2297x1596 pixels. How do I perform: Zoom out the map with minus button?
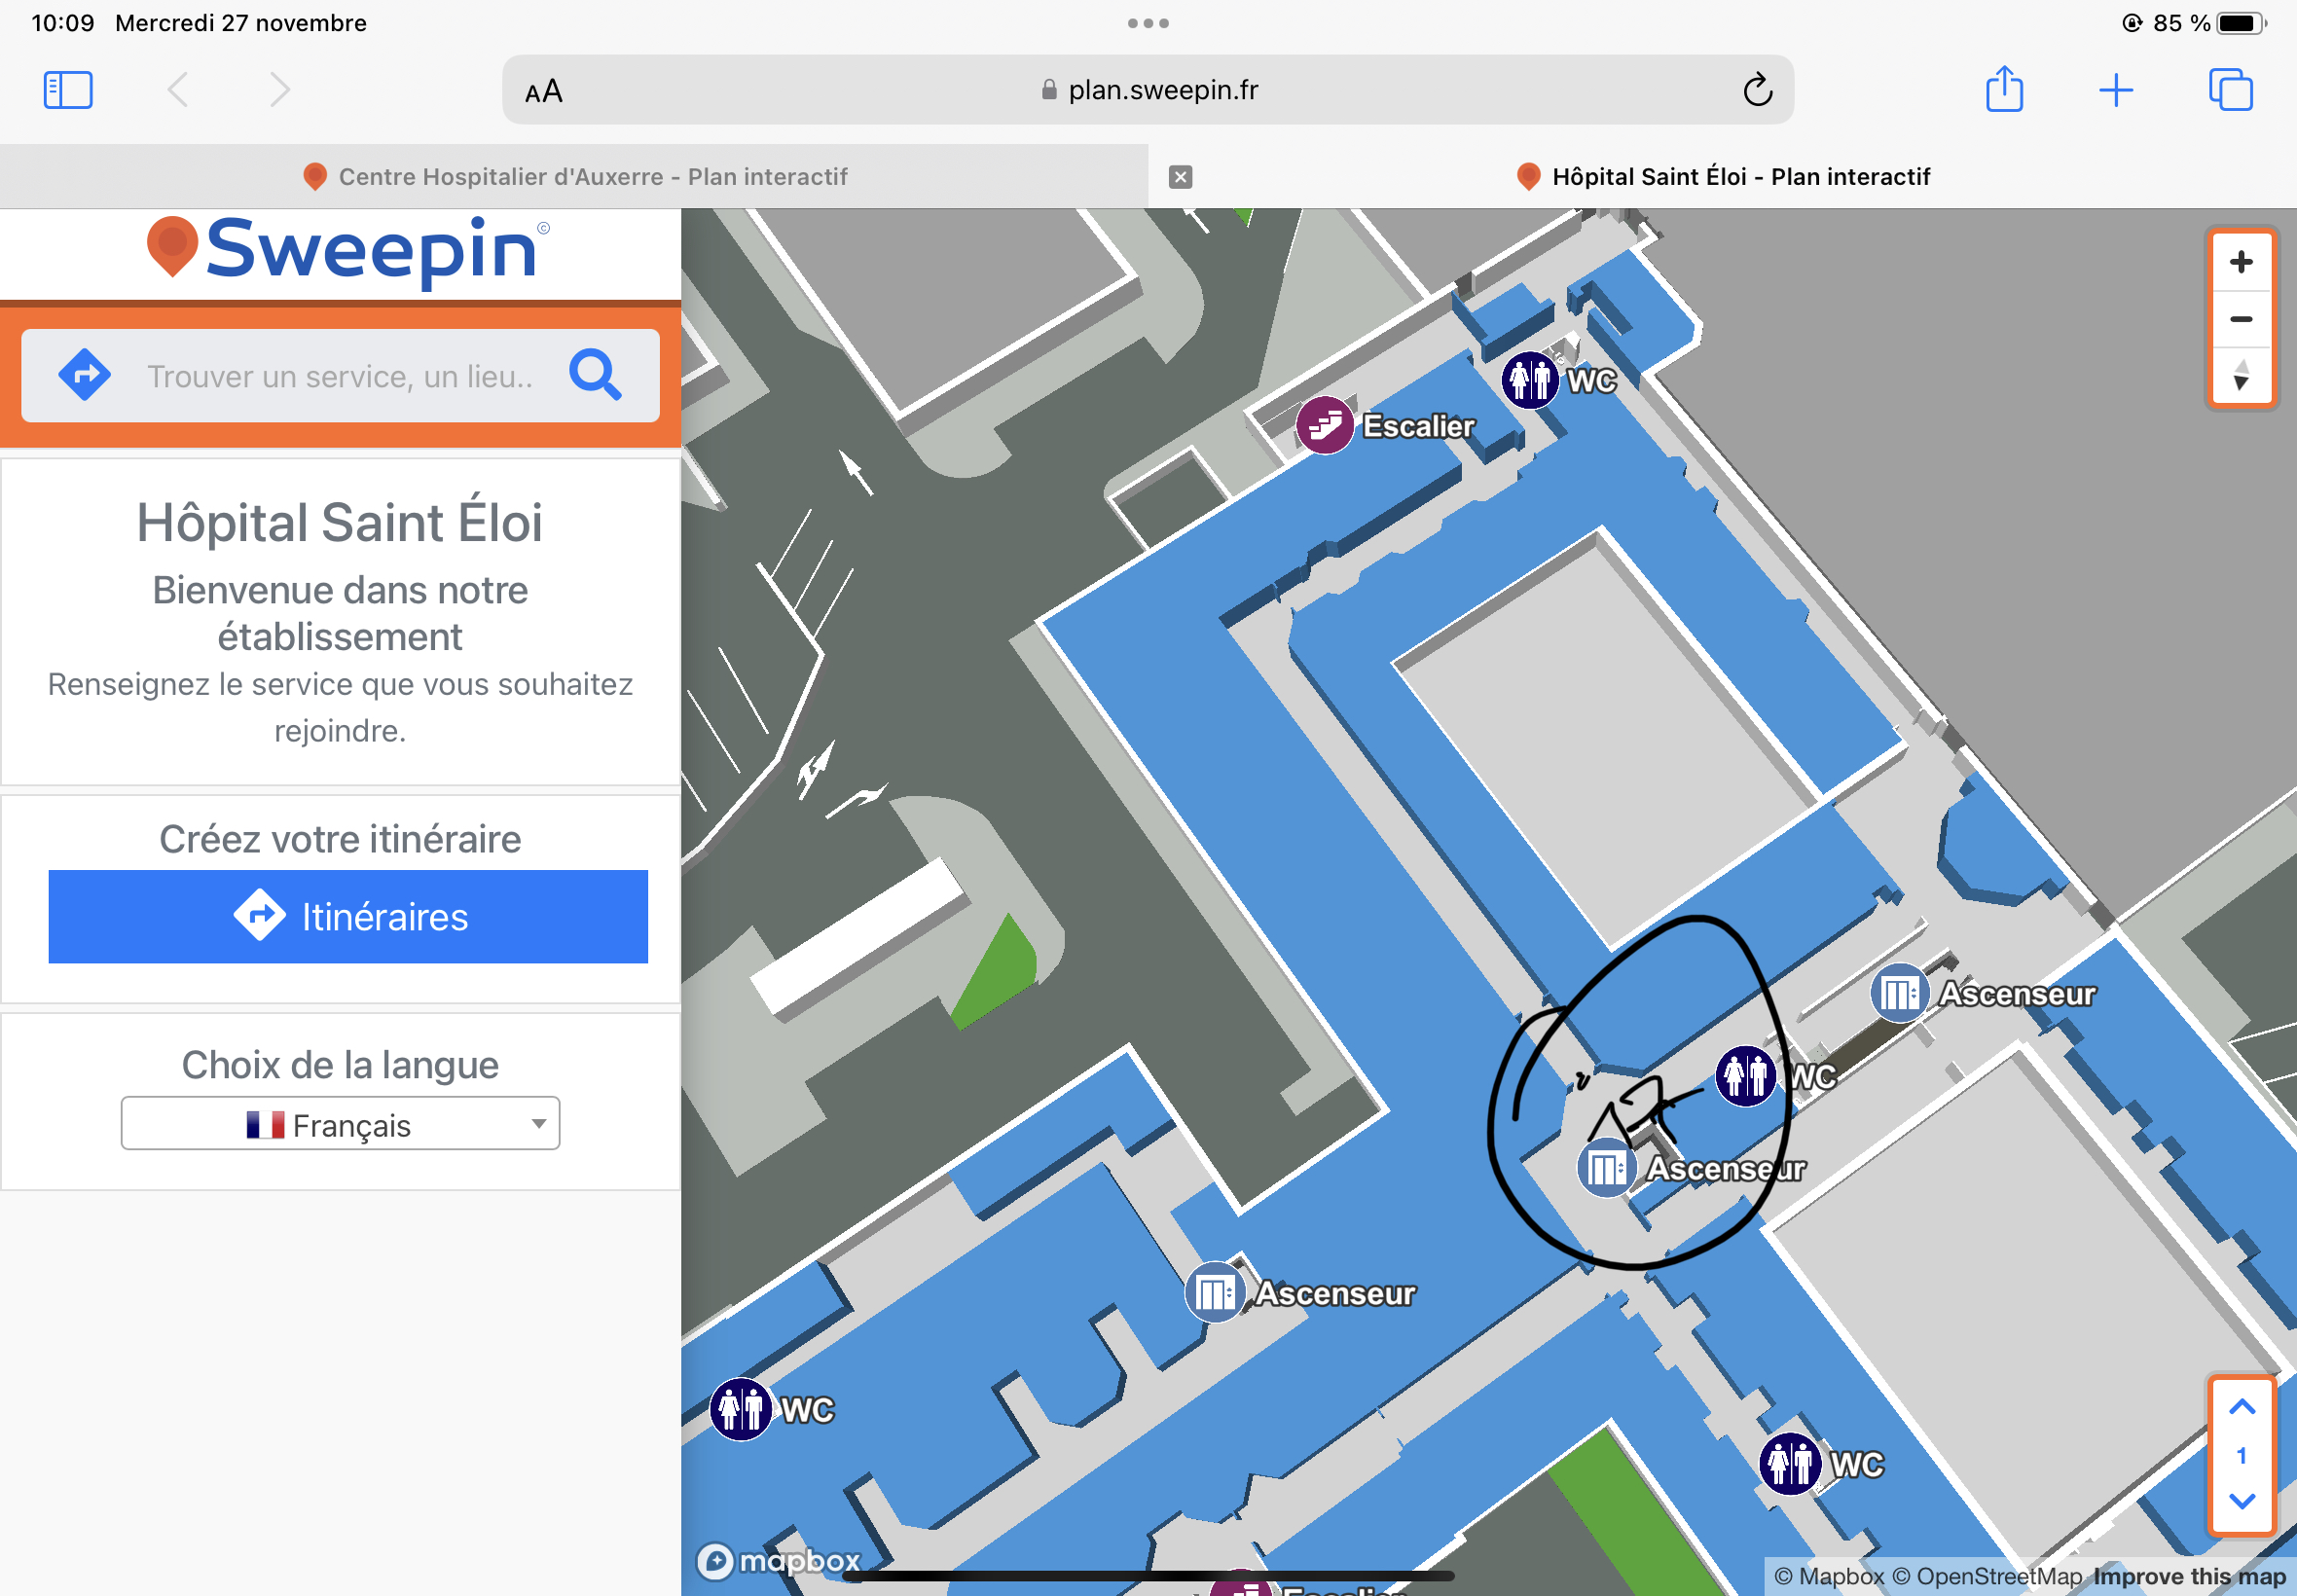2241,319
